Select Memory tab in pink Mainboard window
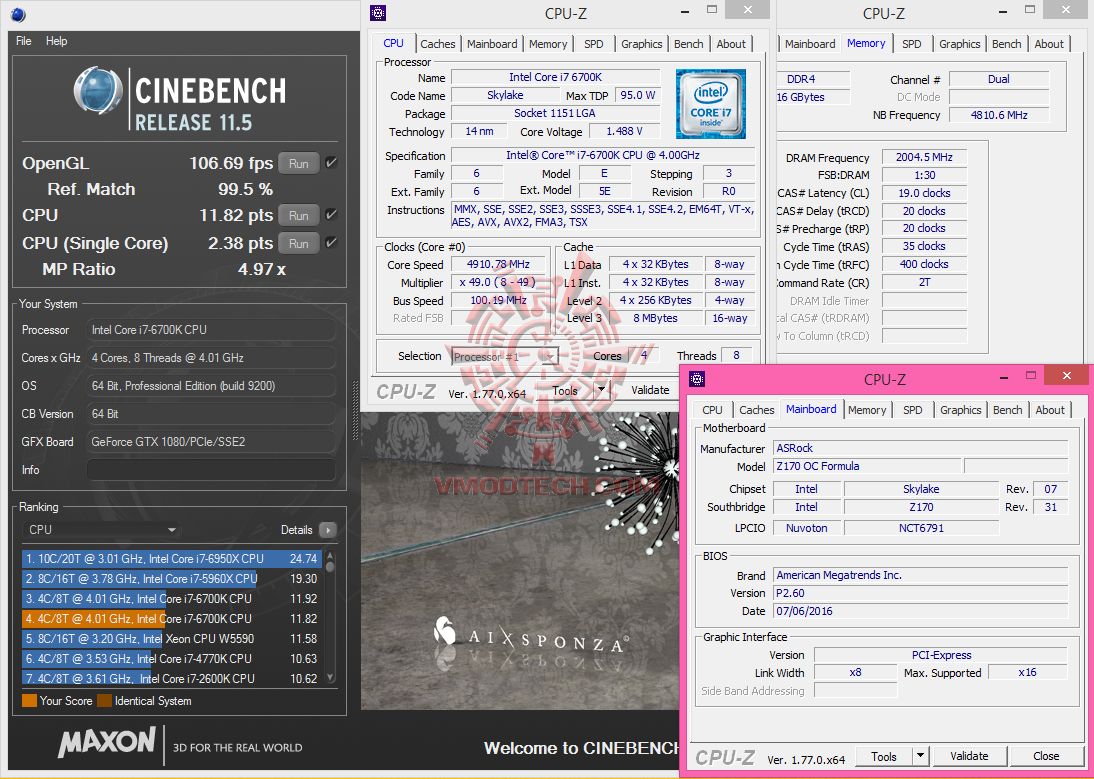Viewport: 1094px width, 779px height. [x=867, y=410]
